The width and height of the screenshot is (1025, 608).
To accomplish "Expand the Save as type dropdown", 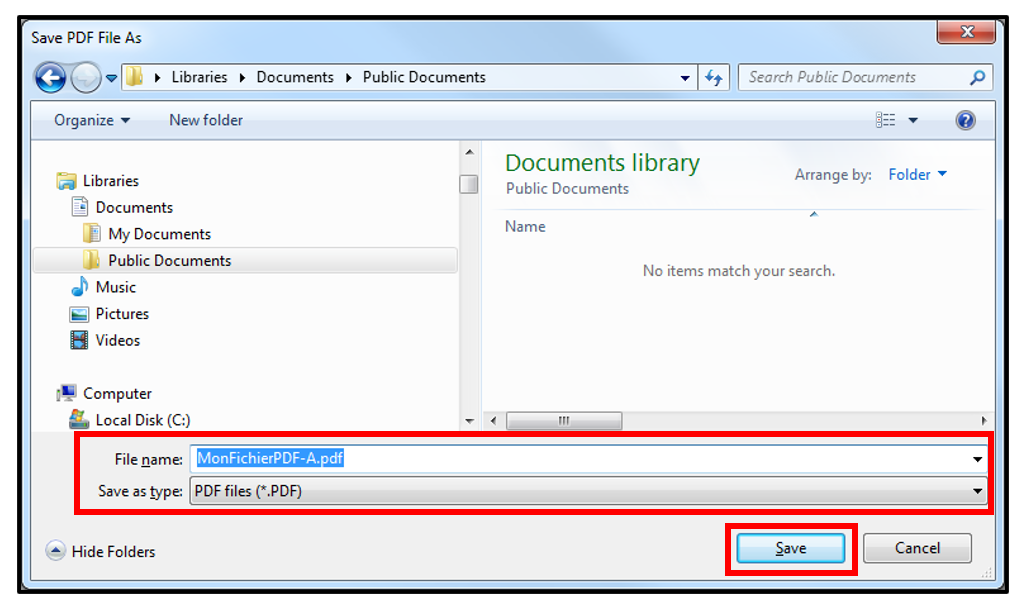I will [976, 491].
